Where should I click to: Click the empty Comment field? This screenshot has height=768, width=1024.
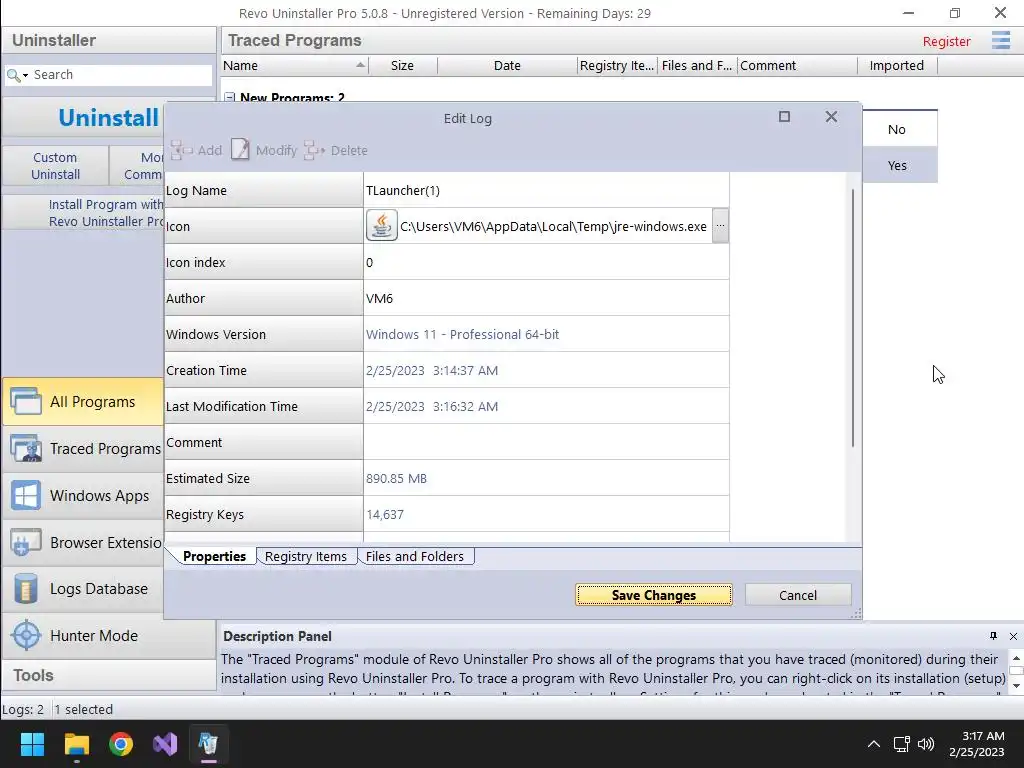click(546, 442)
